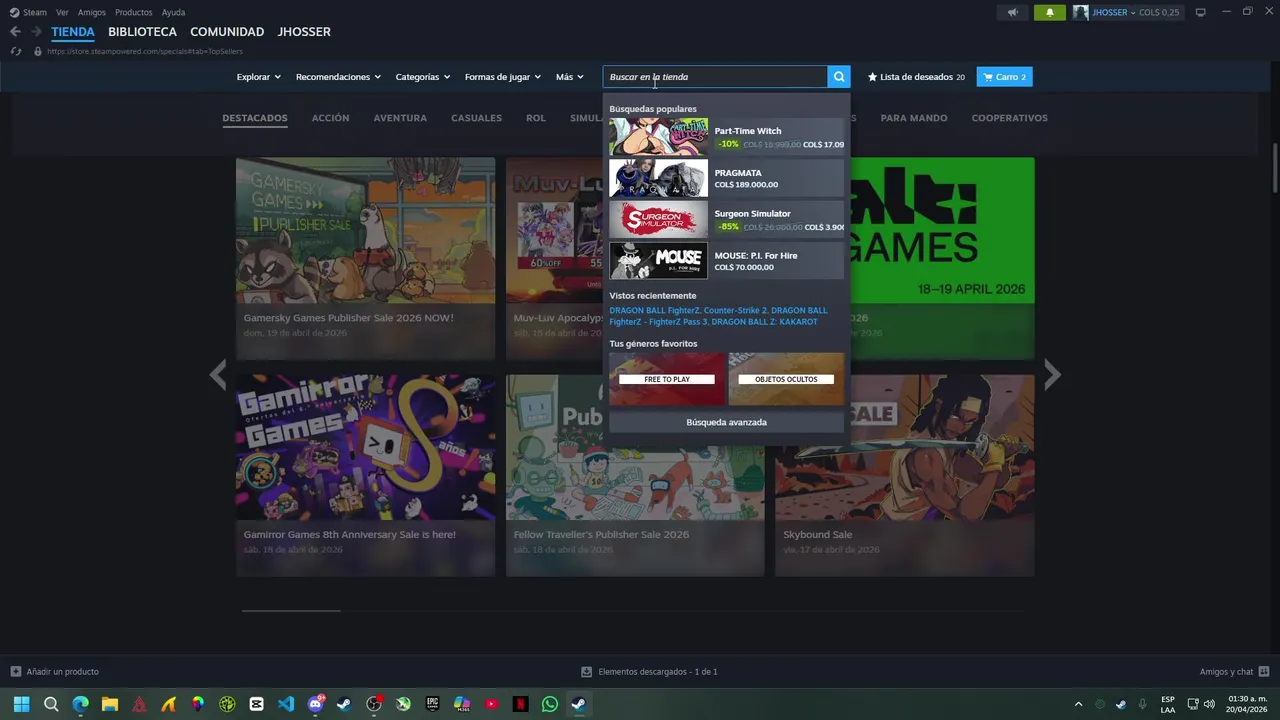Open the Skybound Sale card

(904, 476)
